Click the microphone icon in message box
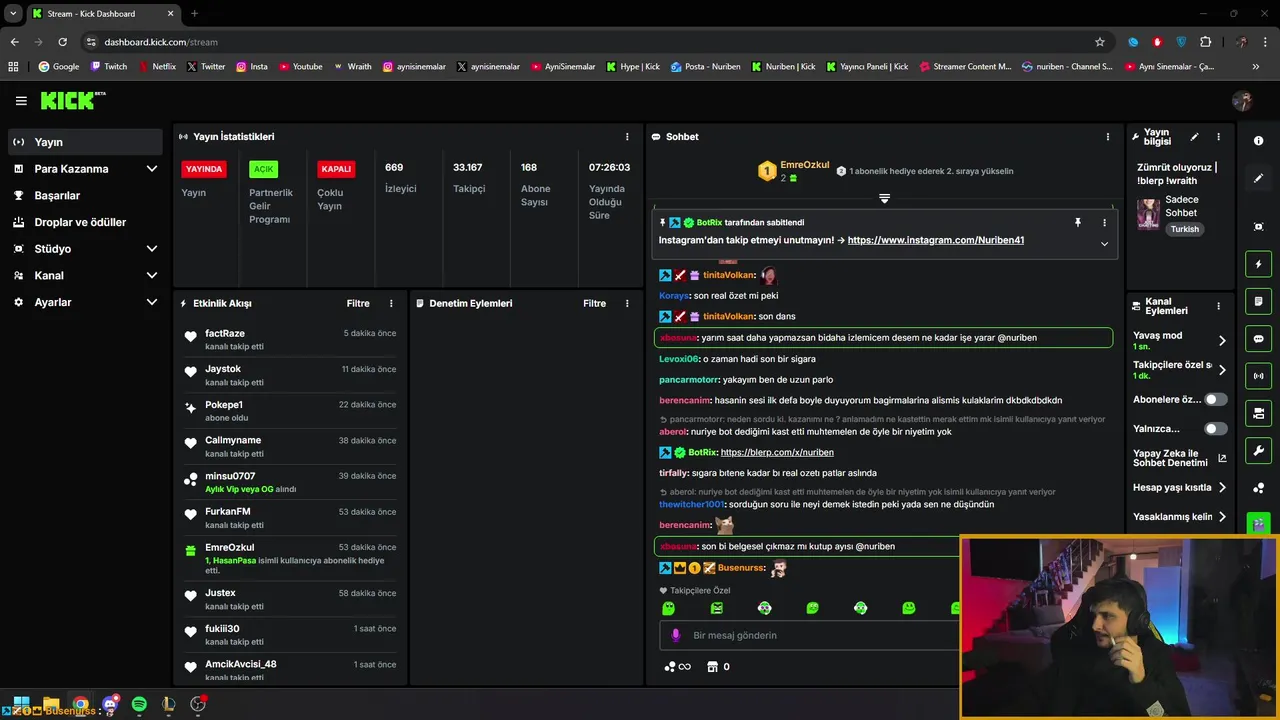The image size is (1280, 720). [x=676, y=635]
